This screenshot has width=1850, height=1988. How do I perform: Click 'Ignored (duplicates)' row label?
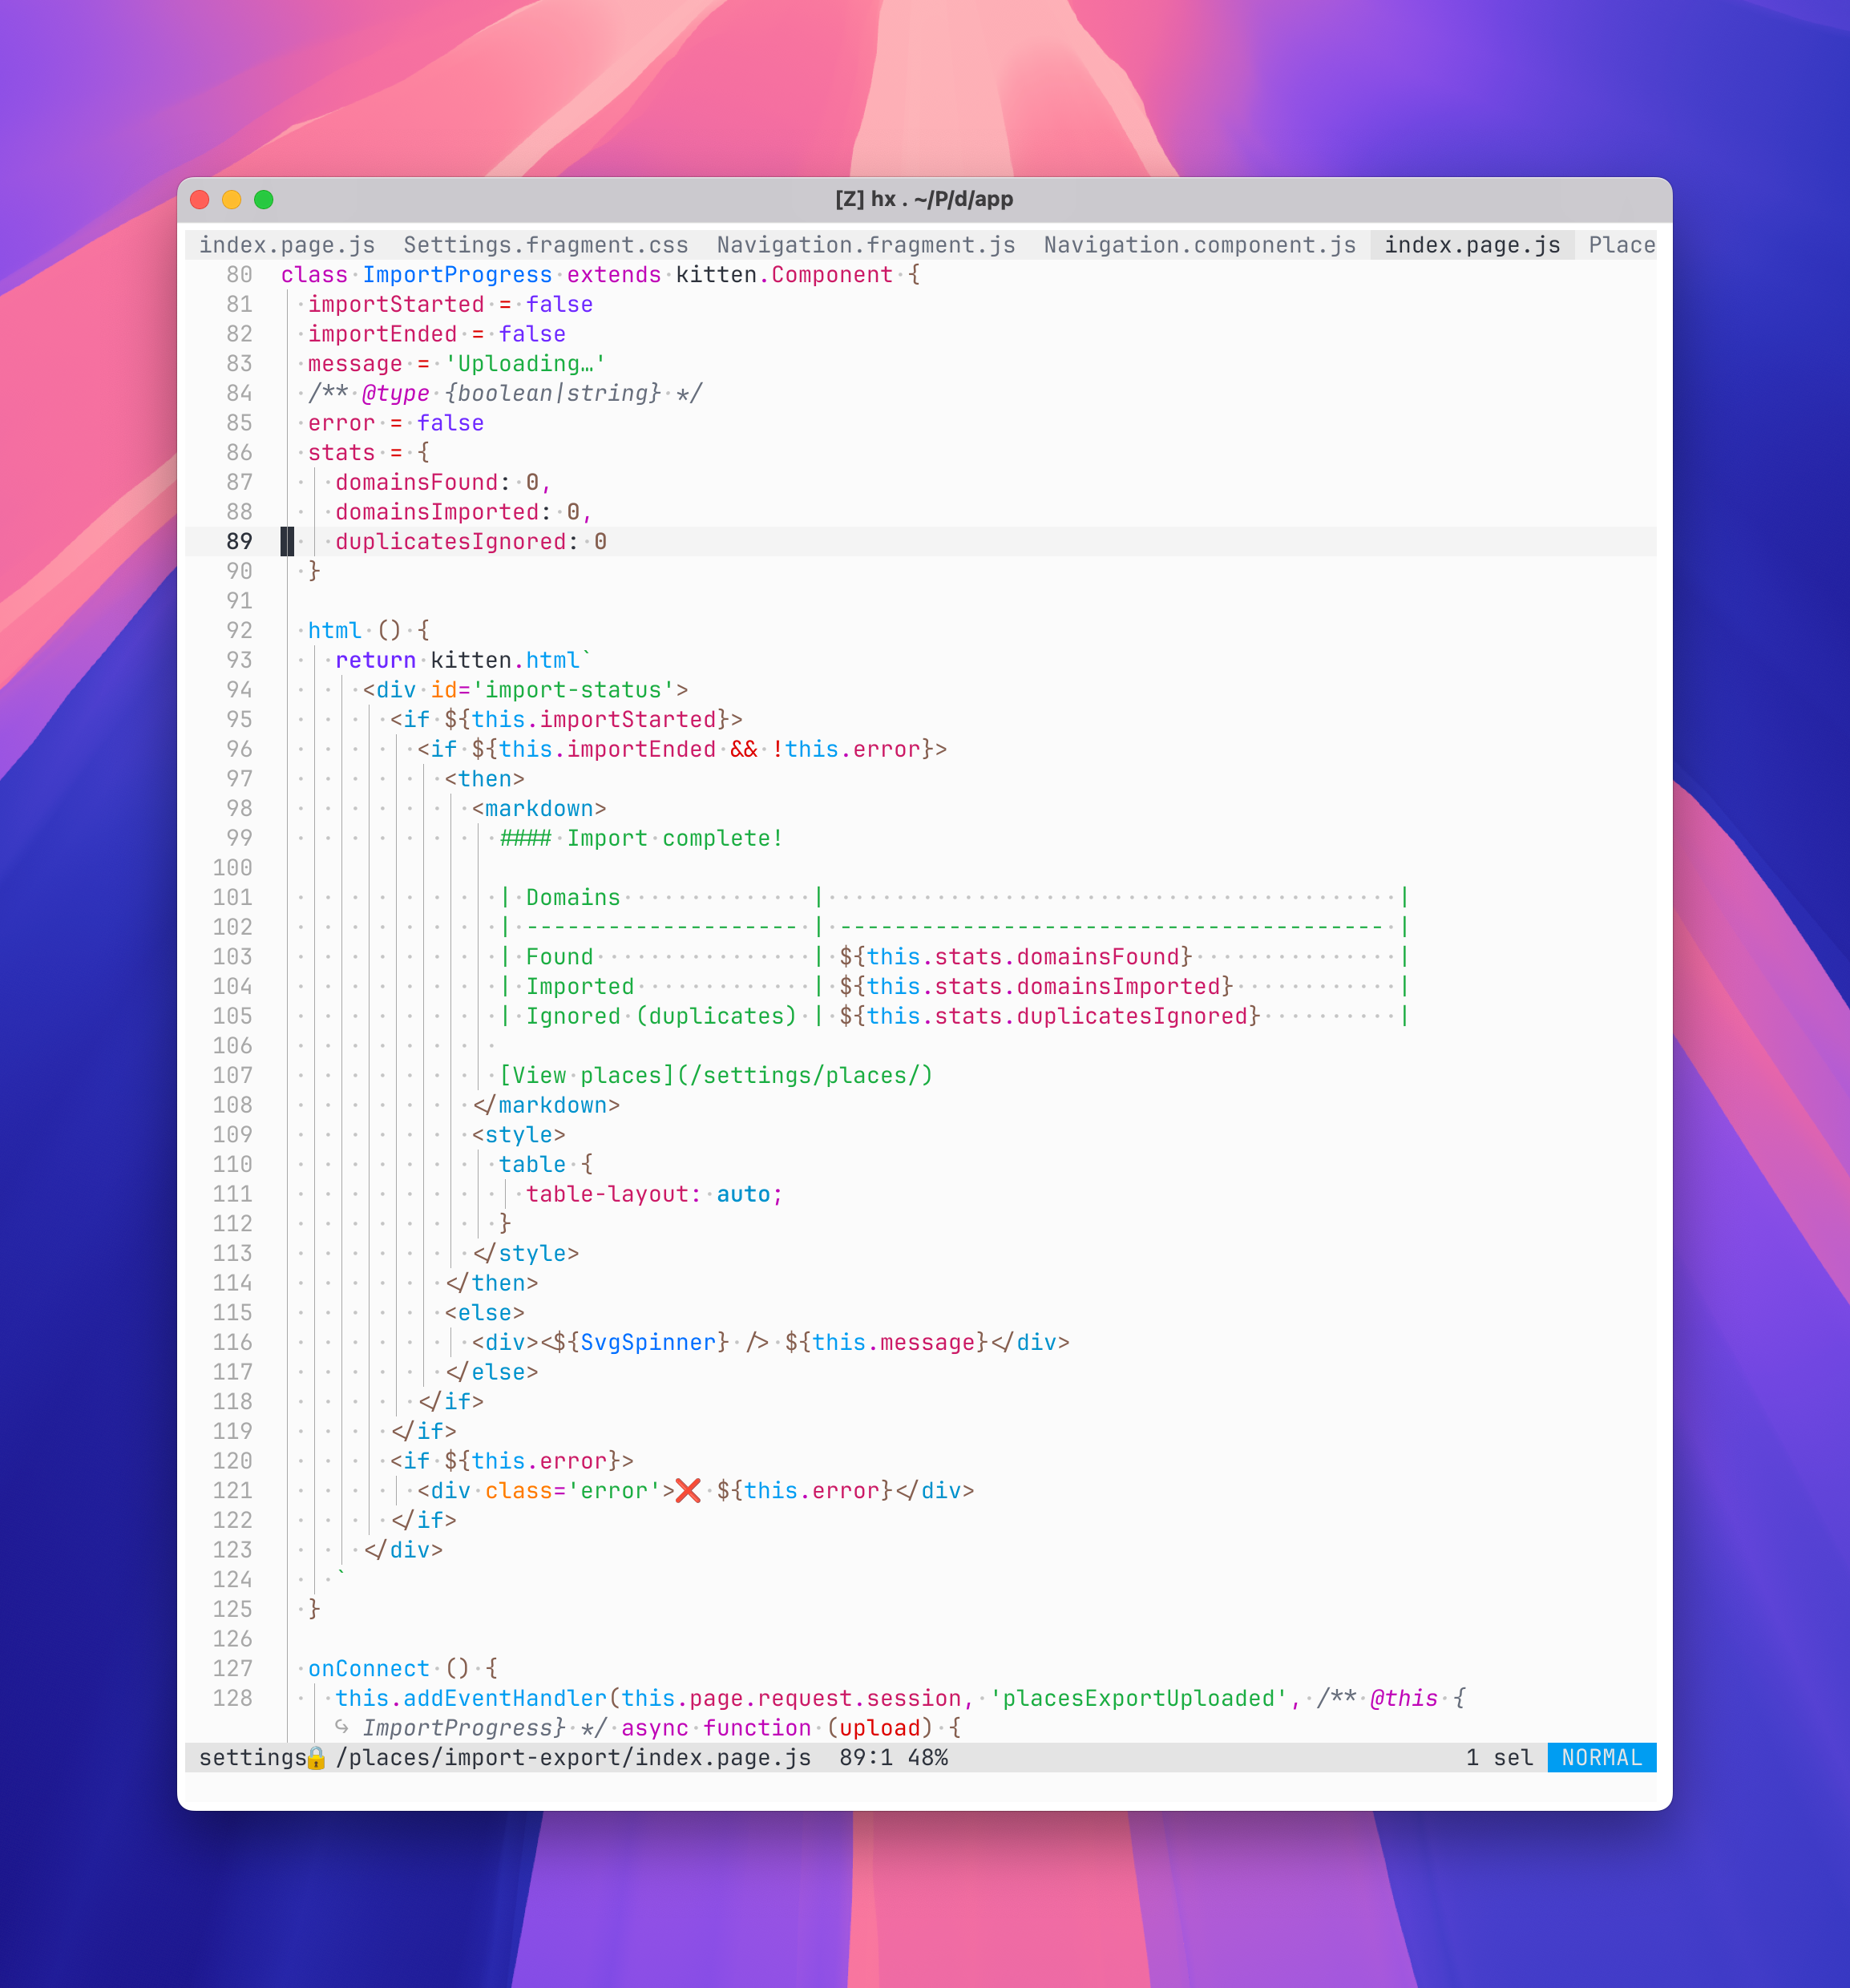[x=662, y=1017]
